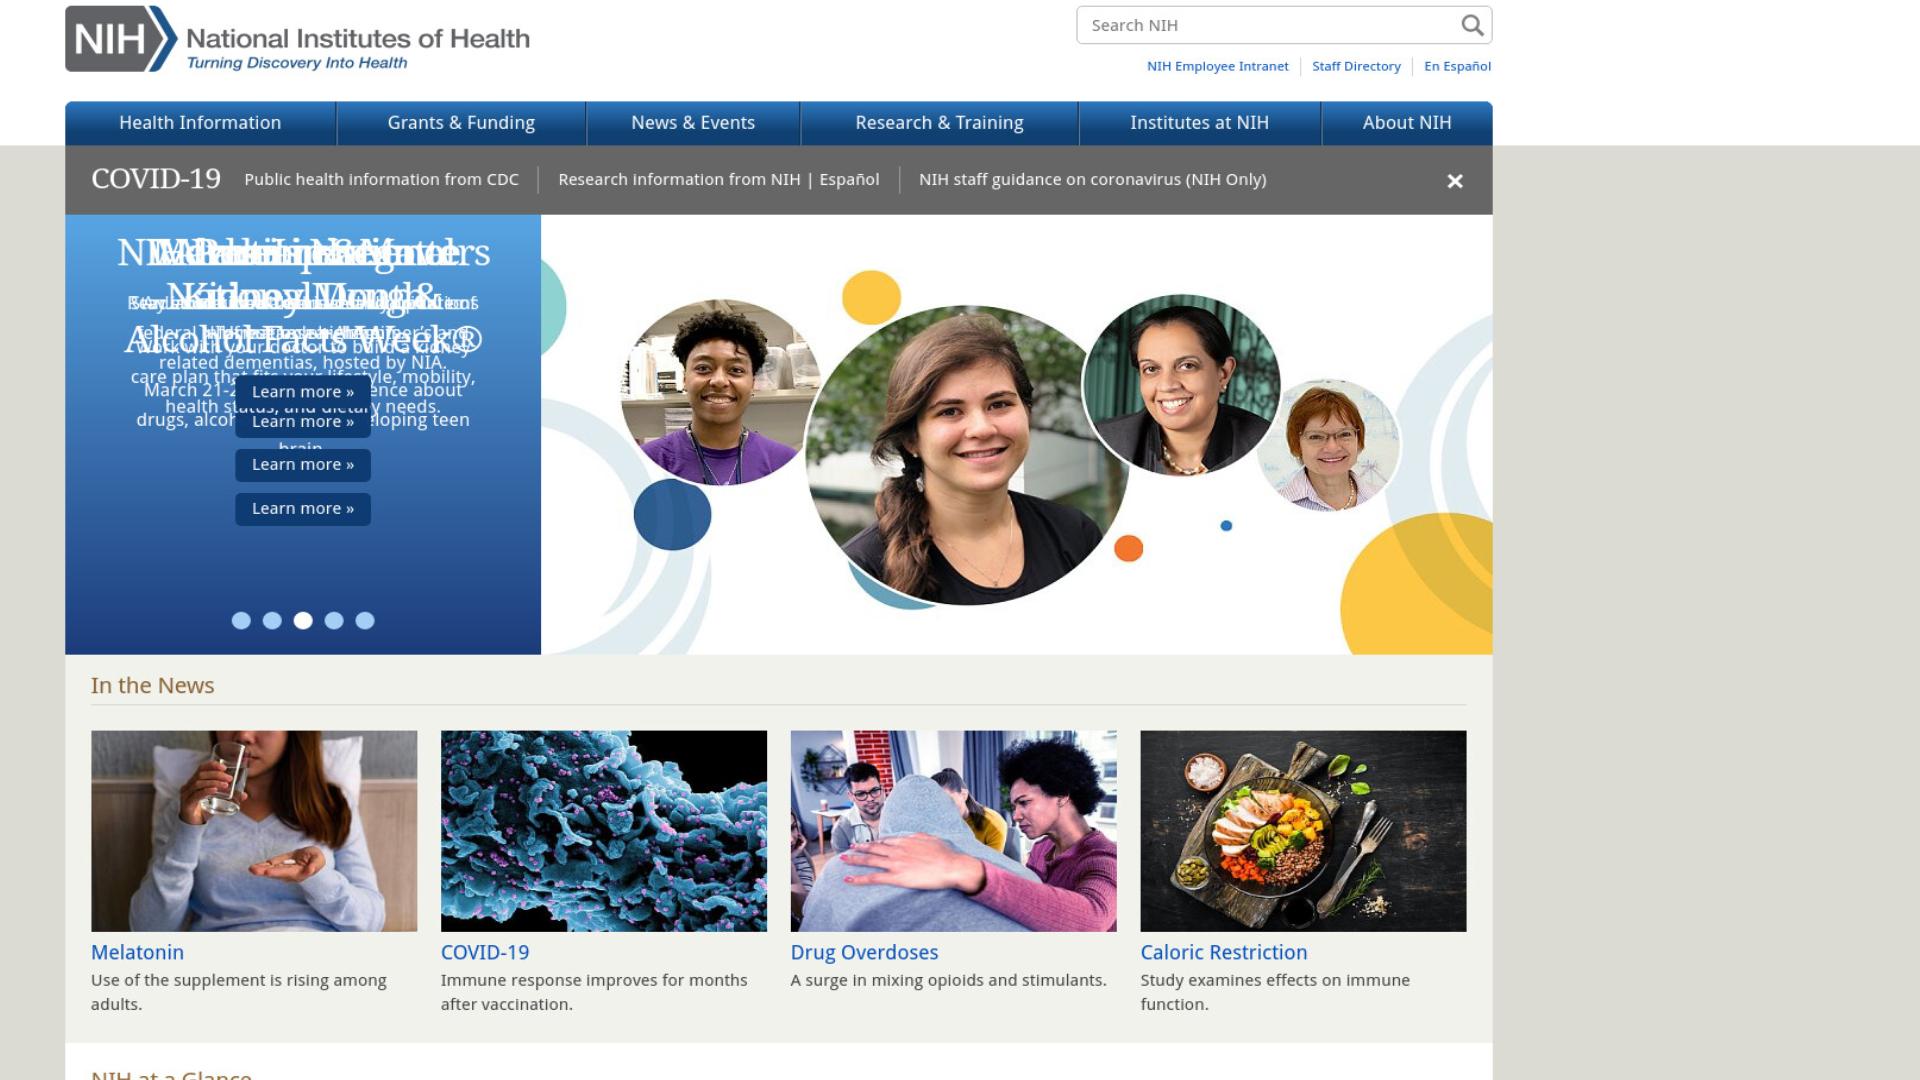Select the fifth carousel slide dot
1920x1080 pixels.
(x=365, y=621)
